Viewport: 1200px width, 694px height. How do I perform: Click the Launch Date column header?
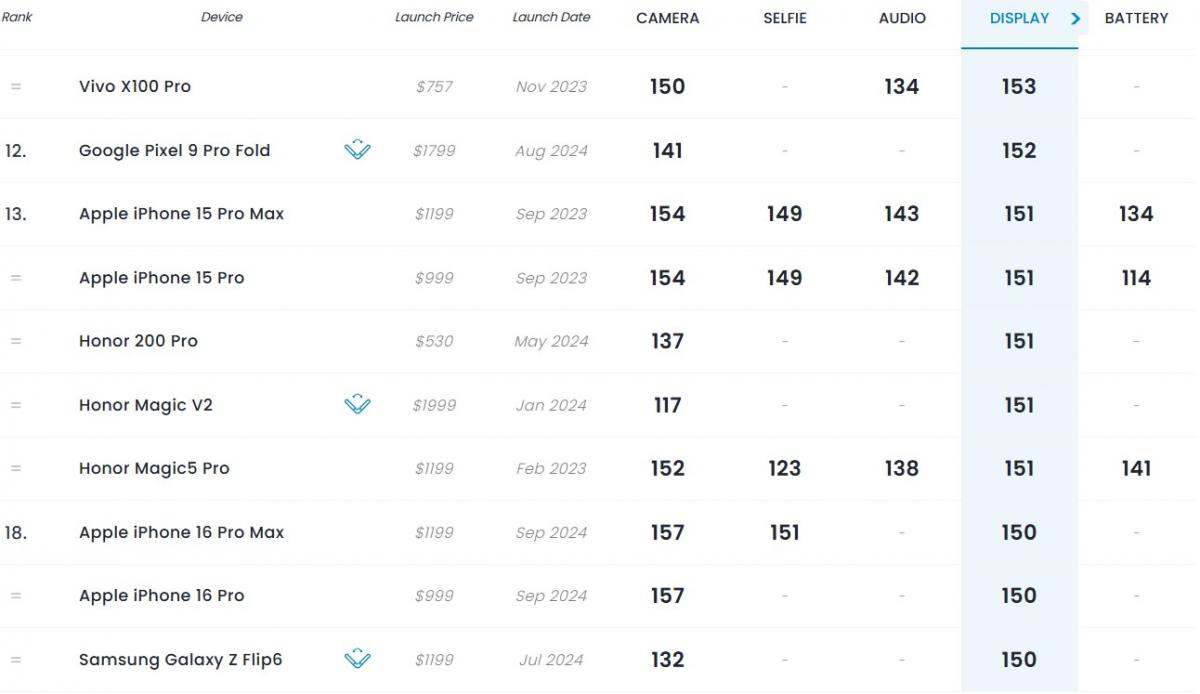point(551,17)
